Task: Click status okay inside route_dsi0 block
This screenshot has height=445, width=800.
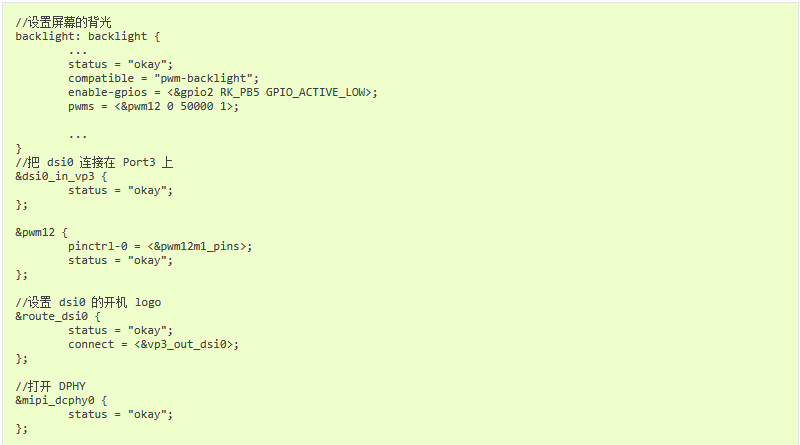Action: [x=120, y=331]
